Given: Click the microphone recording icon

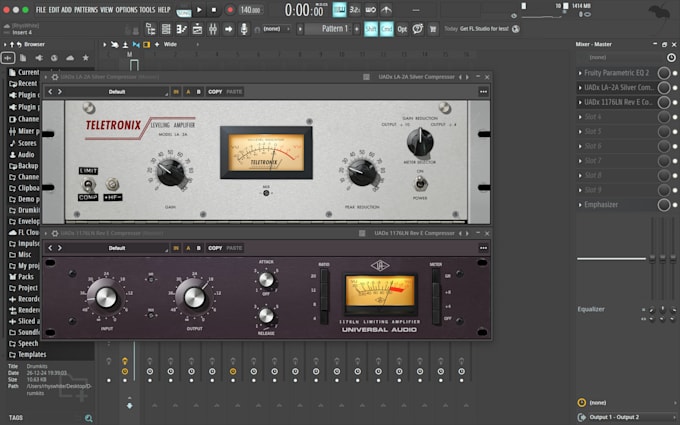Looking at the screenshot, I should pos(244,29).
